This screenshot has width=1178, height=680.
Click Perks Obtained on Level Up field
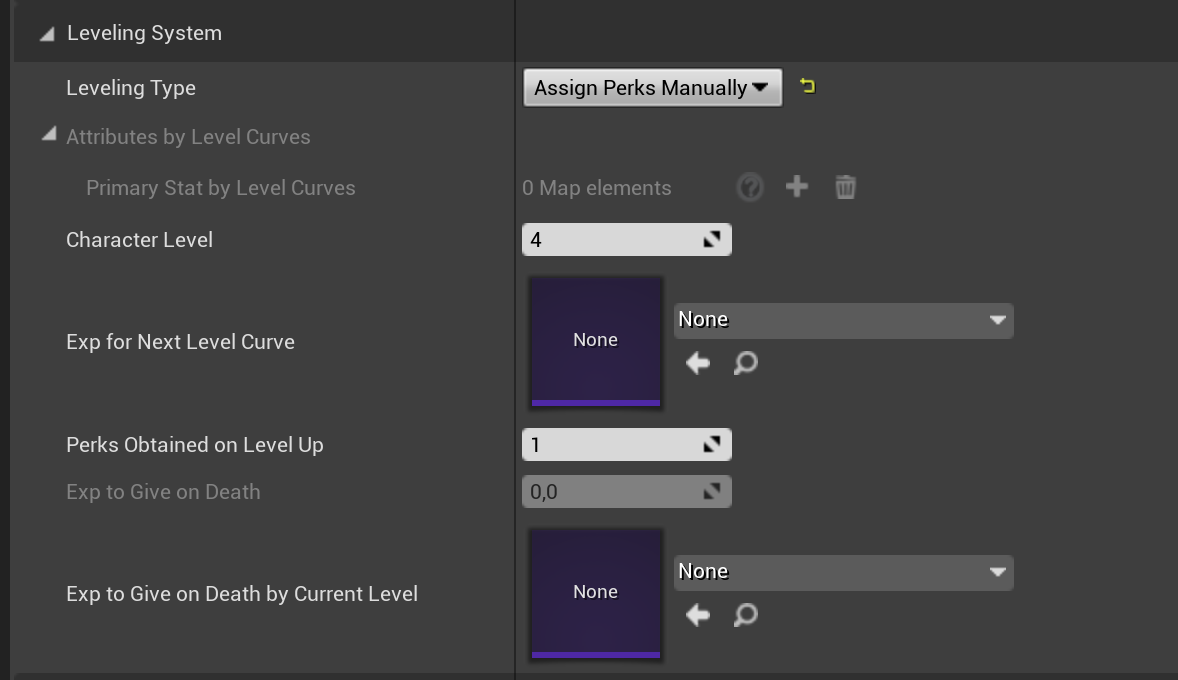[610, 445]
